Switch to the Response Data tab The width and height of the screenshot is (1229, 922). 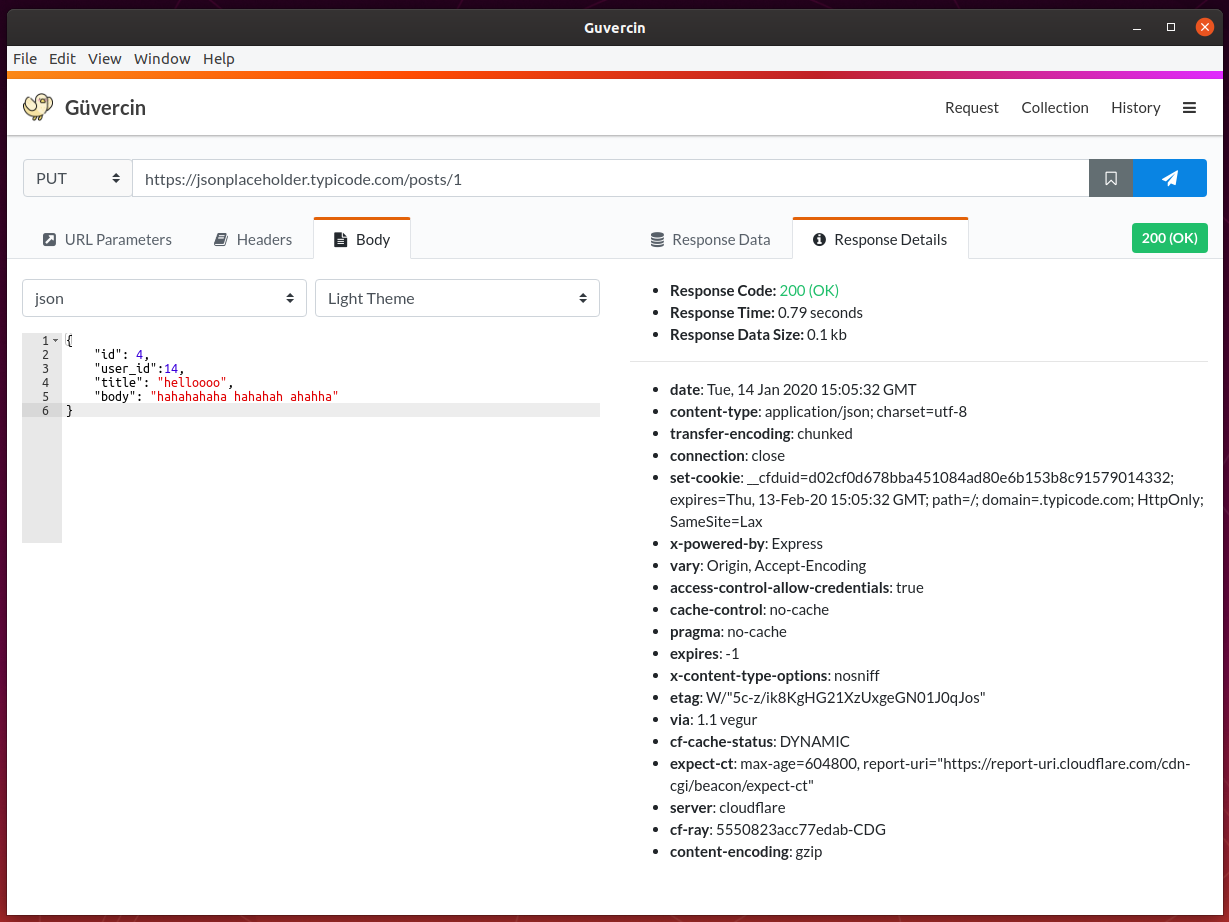[x=710, y=239]
